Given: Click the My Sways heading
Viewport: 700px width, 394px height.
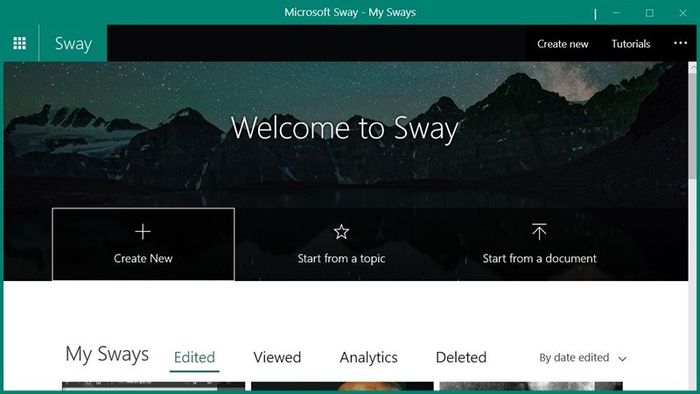Looking at the screenshot, I should pyautogui.click(x=107, y=354).
